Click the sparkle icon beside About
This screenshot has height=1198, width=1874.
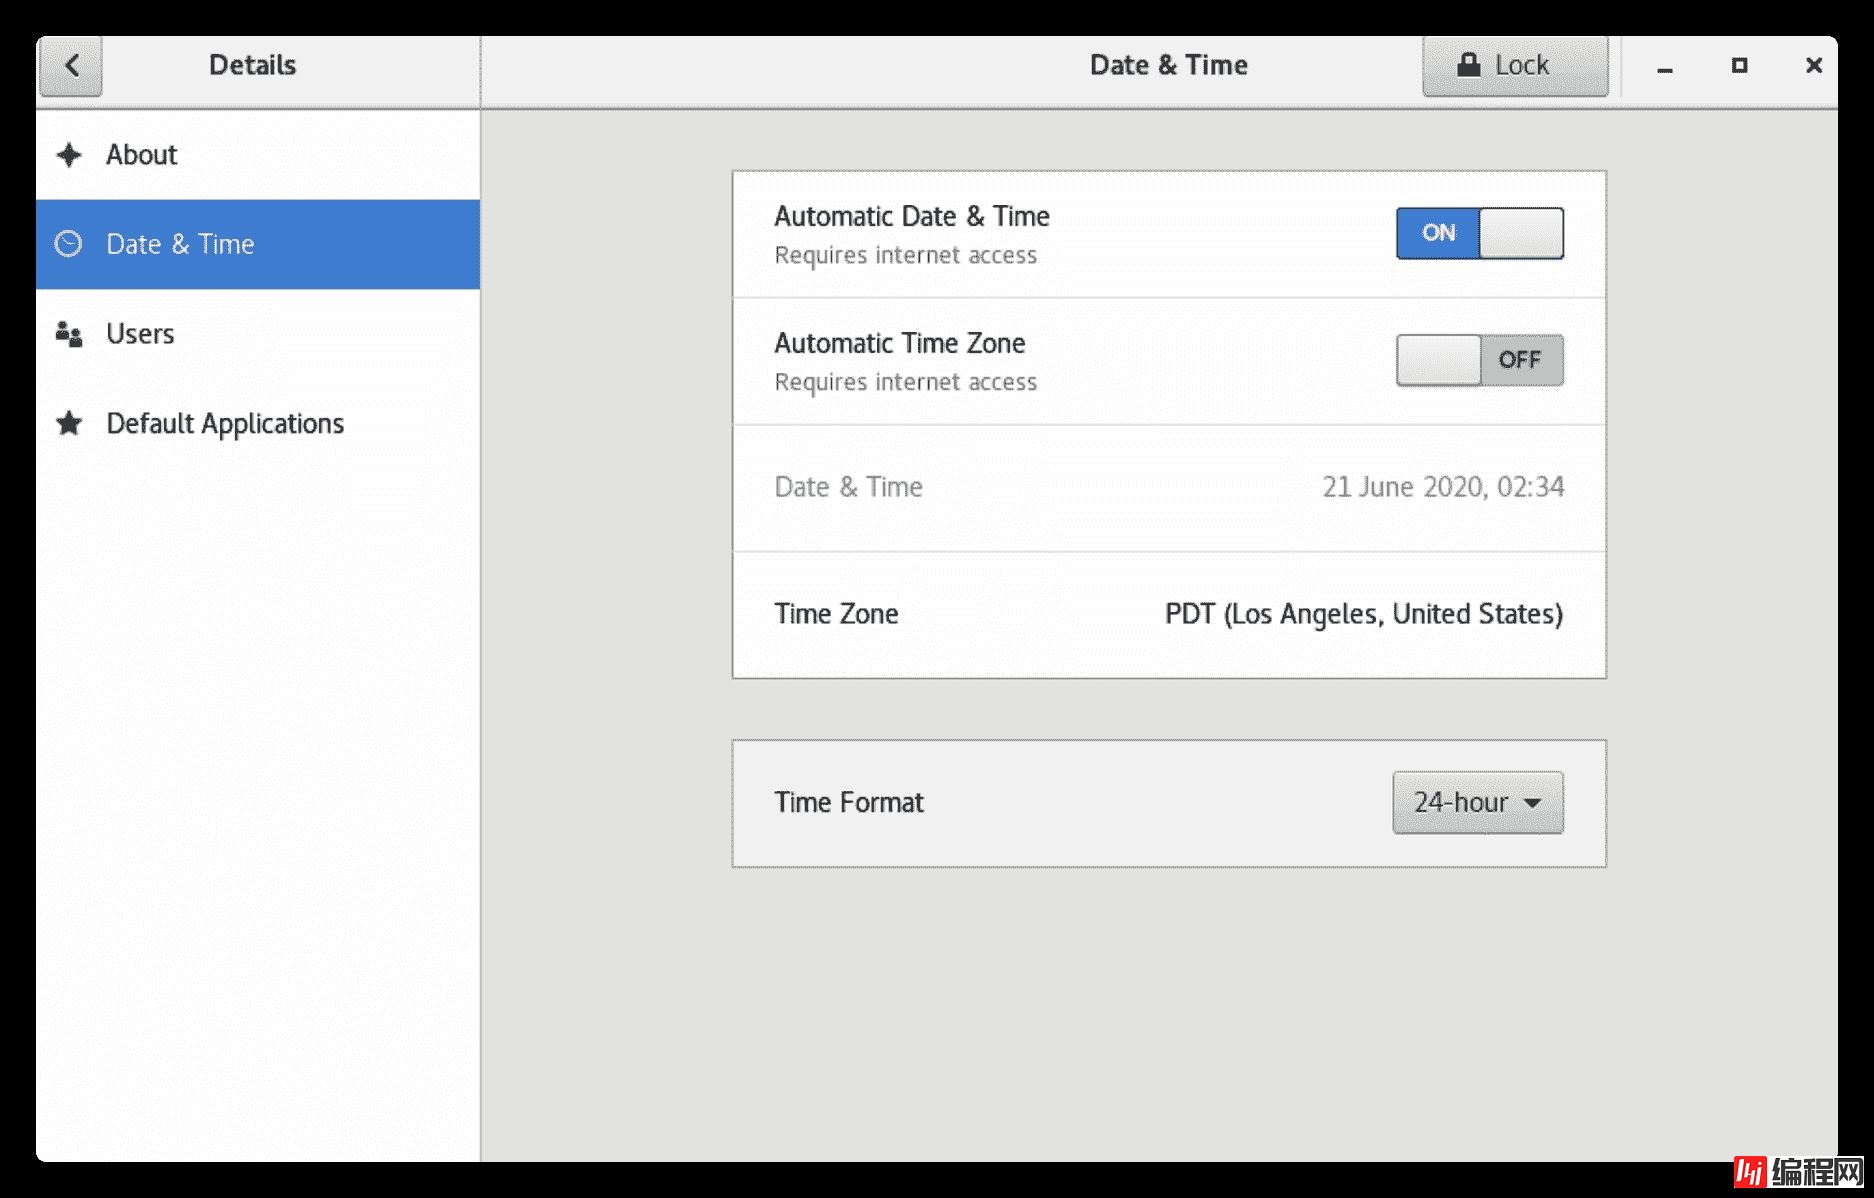point(69,155)
